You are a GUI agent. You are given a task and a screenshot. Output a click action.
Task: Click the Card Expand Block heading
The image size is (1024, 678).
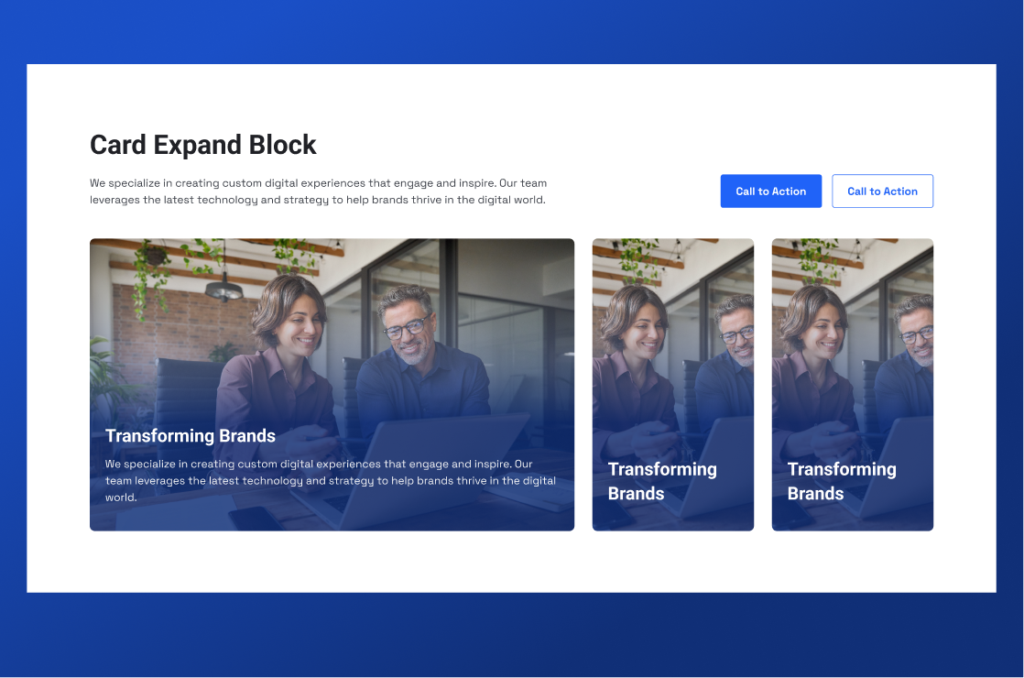(203, 145)
